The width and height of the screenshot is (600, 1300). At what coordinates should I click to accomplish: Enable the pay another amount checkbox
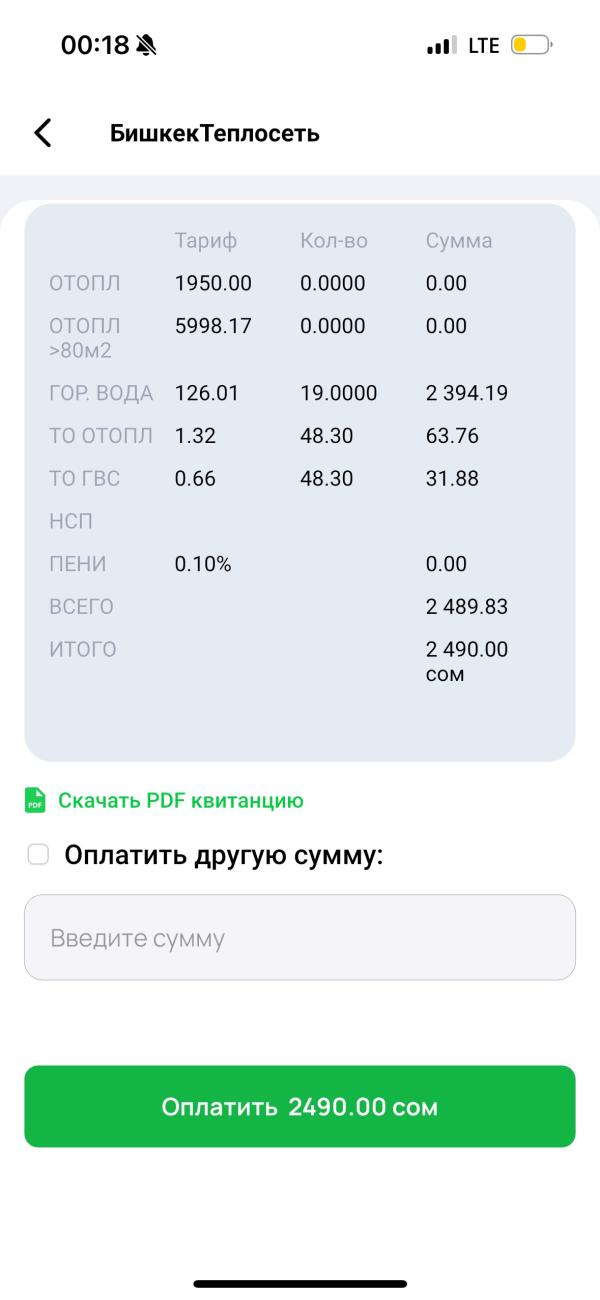pyautogui.click(x=38, y=855)
